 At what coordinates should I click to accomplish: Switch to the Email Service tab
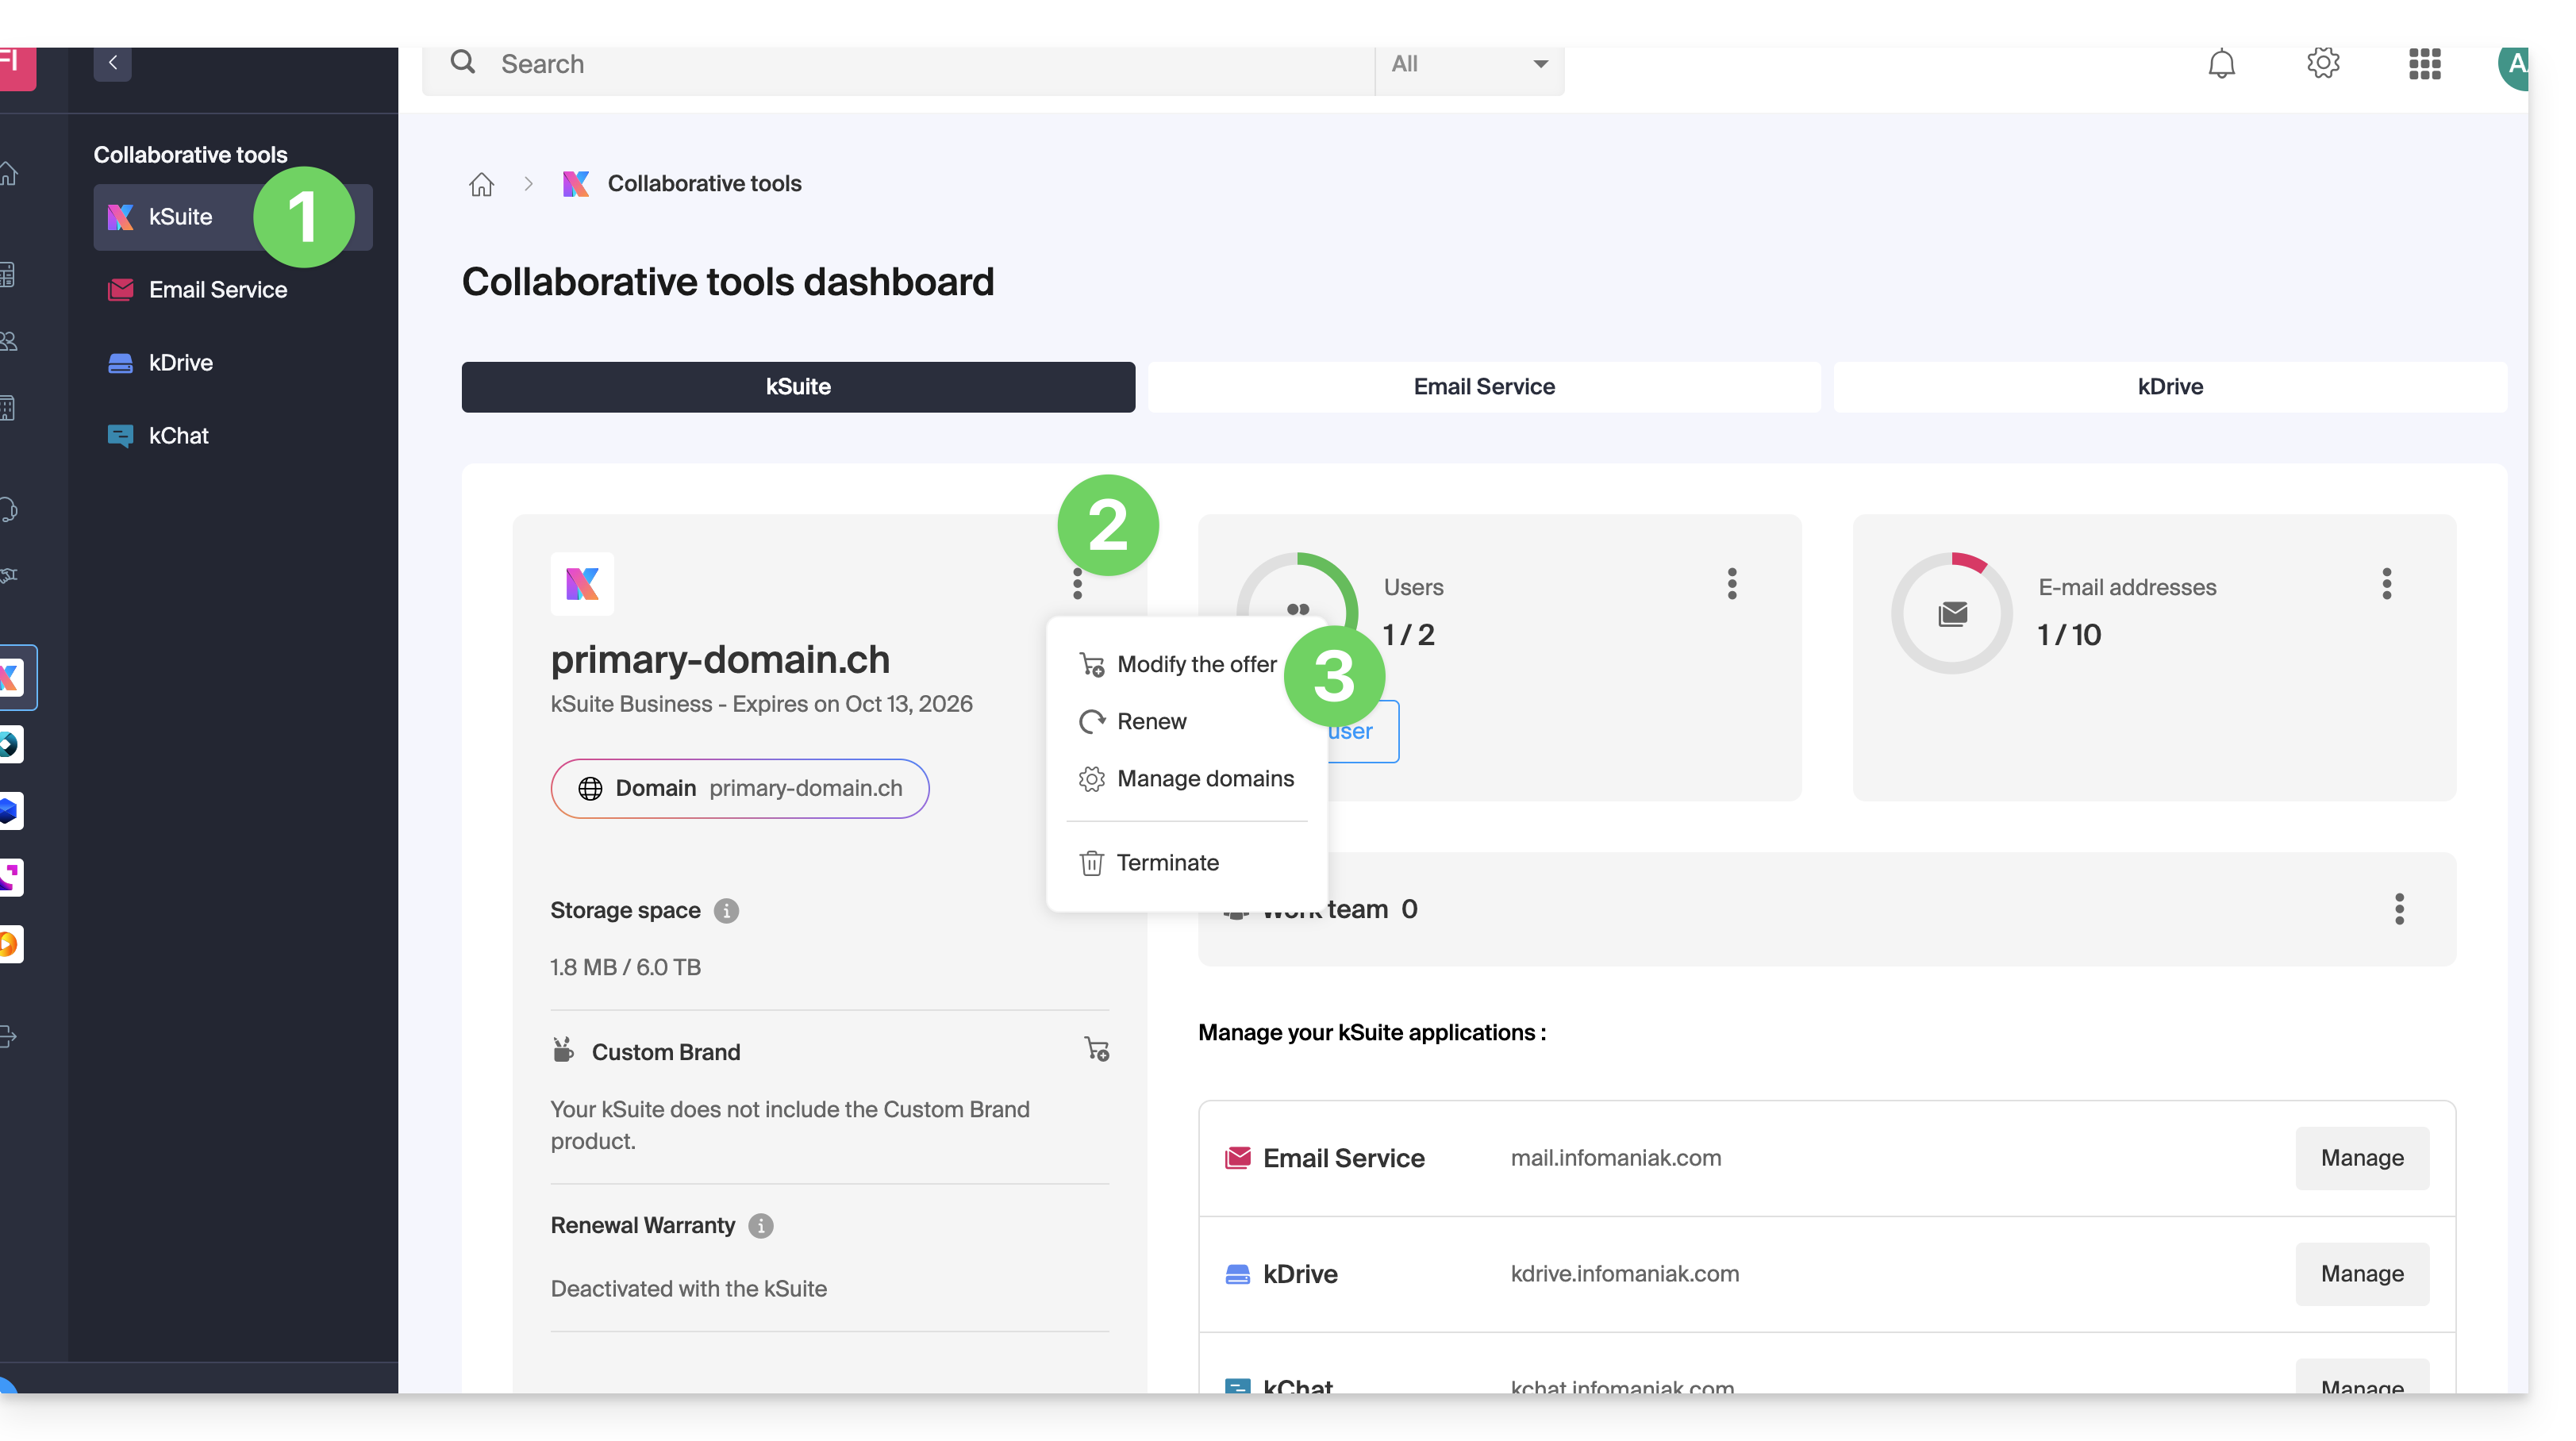point(1483,387)
